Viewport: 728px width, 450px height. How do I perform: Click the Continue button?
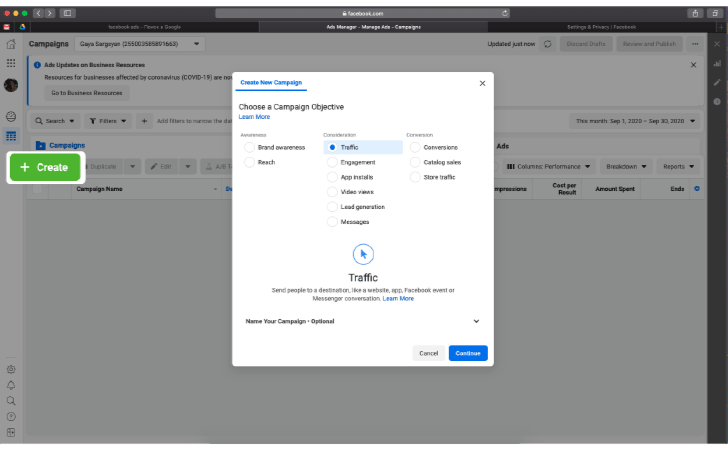[468, 353]
